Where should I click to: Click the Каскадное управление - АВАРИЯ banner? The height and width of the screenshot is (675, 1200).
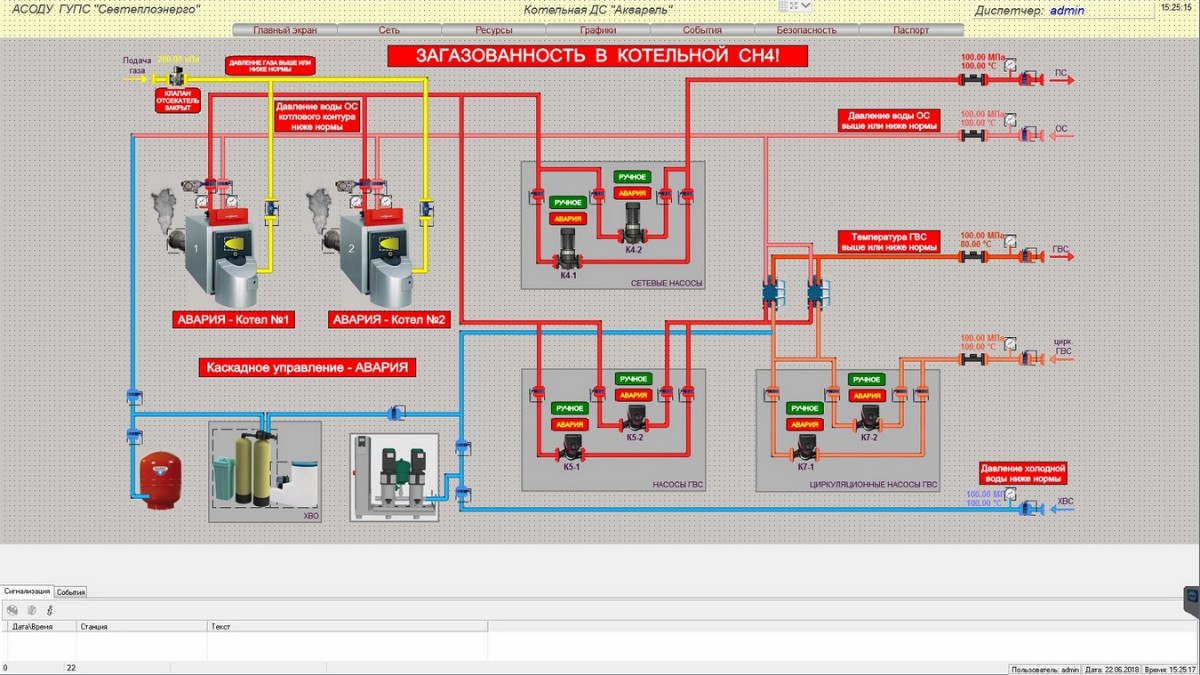click(308, 367)
